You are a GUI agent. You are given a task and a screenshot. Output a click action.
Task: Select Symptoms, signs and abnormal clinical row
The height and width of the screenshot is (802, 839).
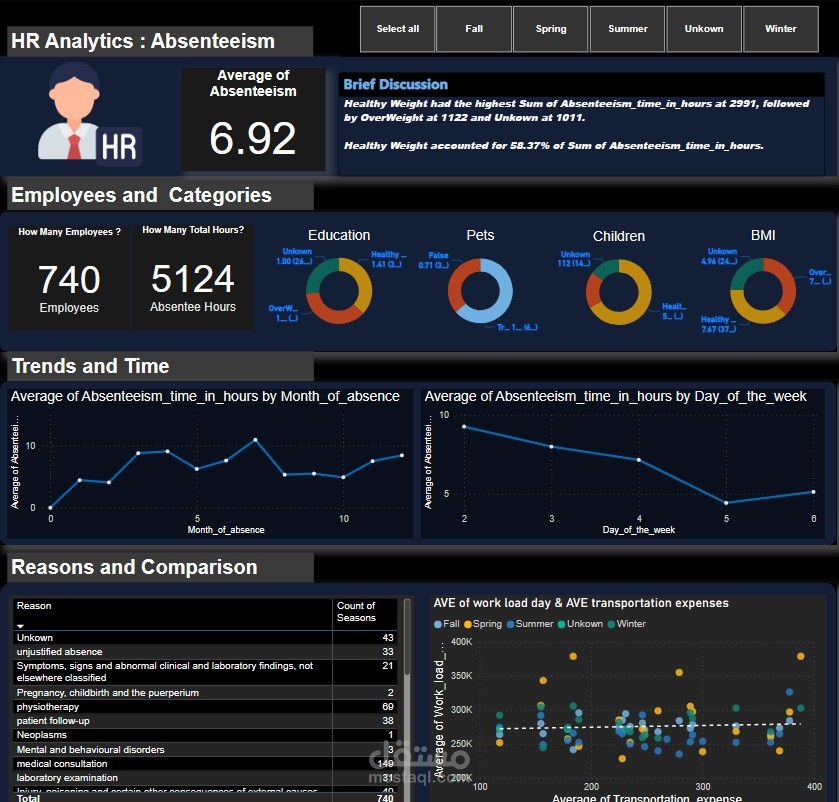[x=205, y=672]
